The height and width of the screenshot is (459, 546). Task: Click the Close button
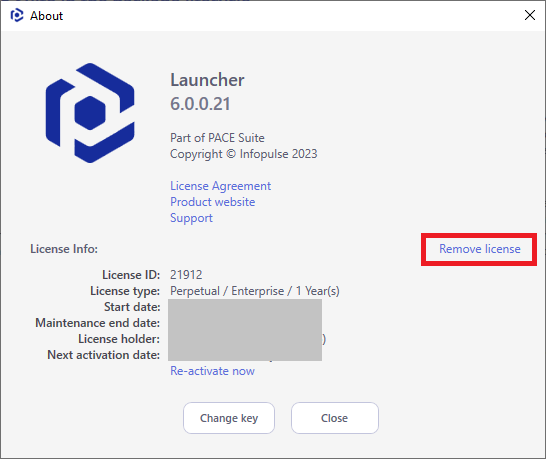coord(335,418)
